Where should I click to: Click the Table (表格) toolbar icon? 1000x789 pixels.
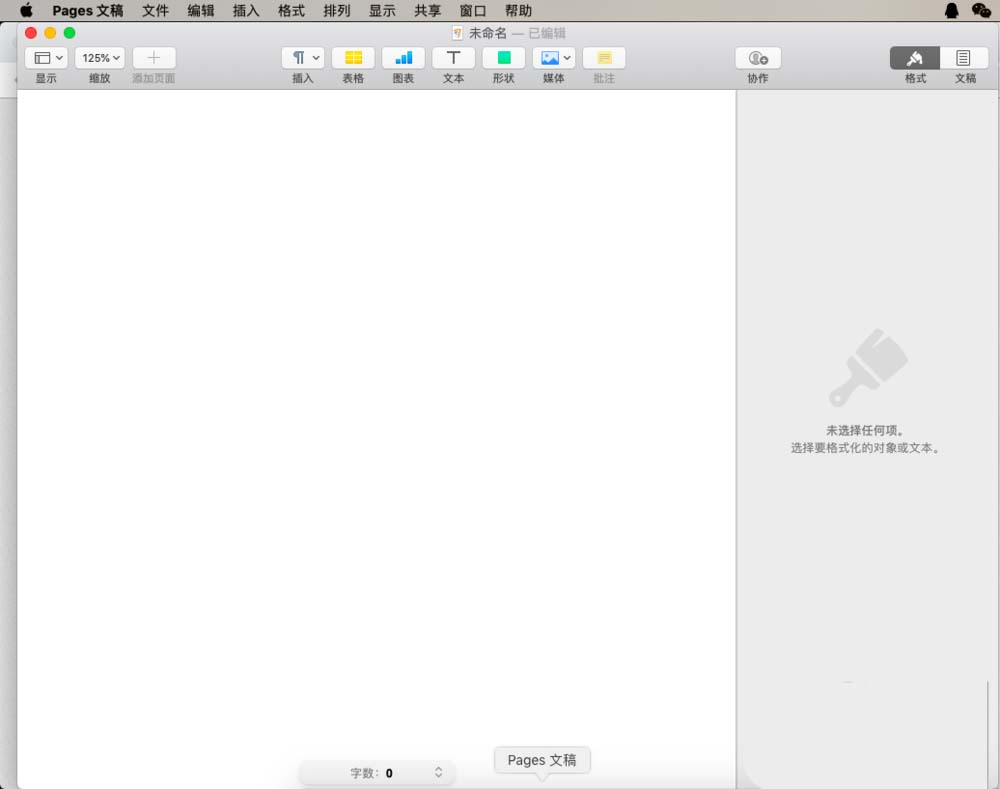click(353, 58)
